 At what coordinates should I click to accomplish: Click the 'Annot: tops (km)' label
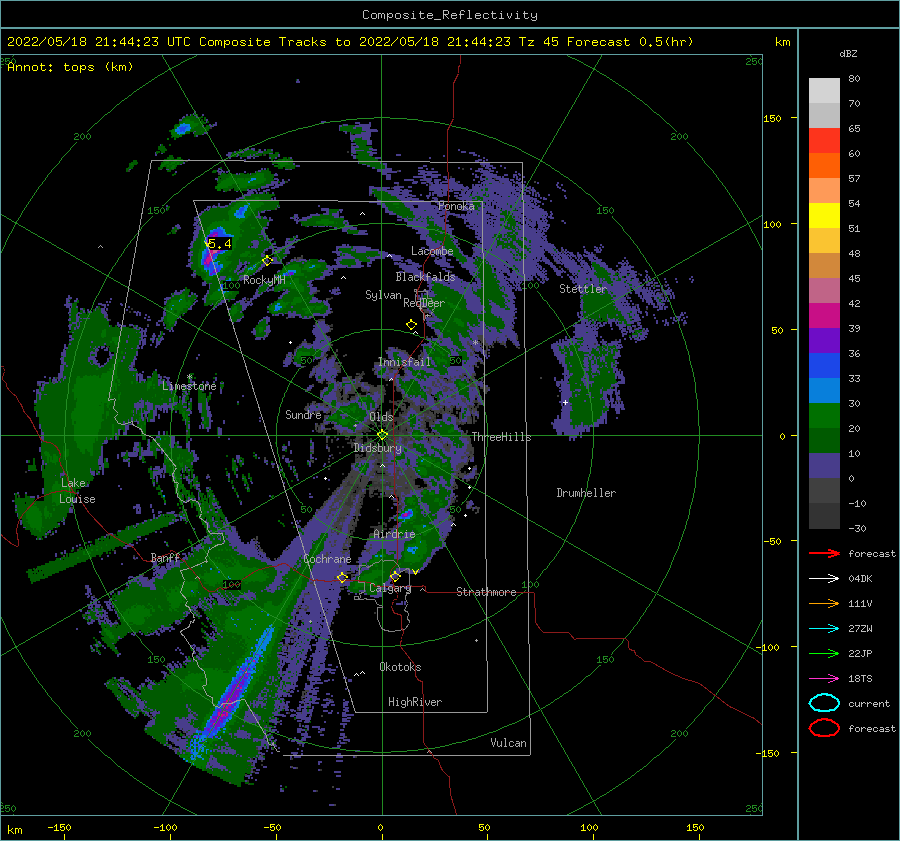click(70, 67)
